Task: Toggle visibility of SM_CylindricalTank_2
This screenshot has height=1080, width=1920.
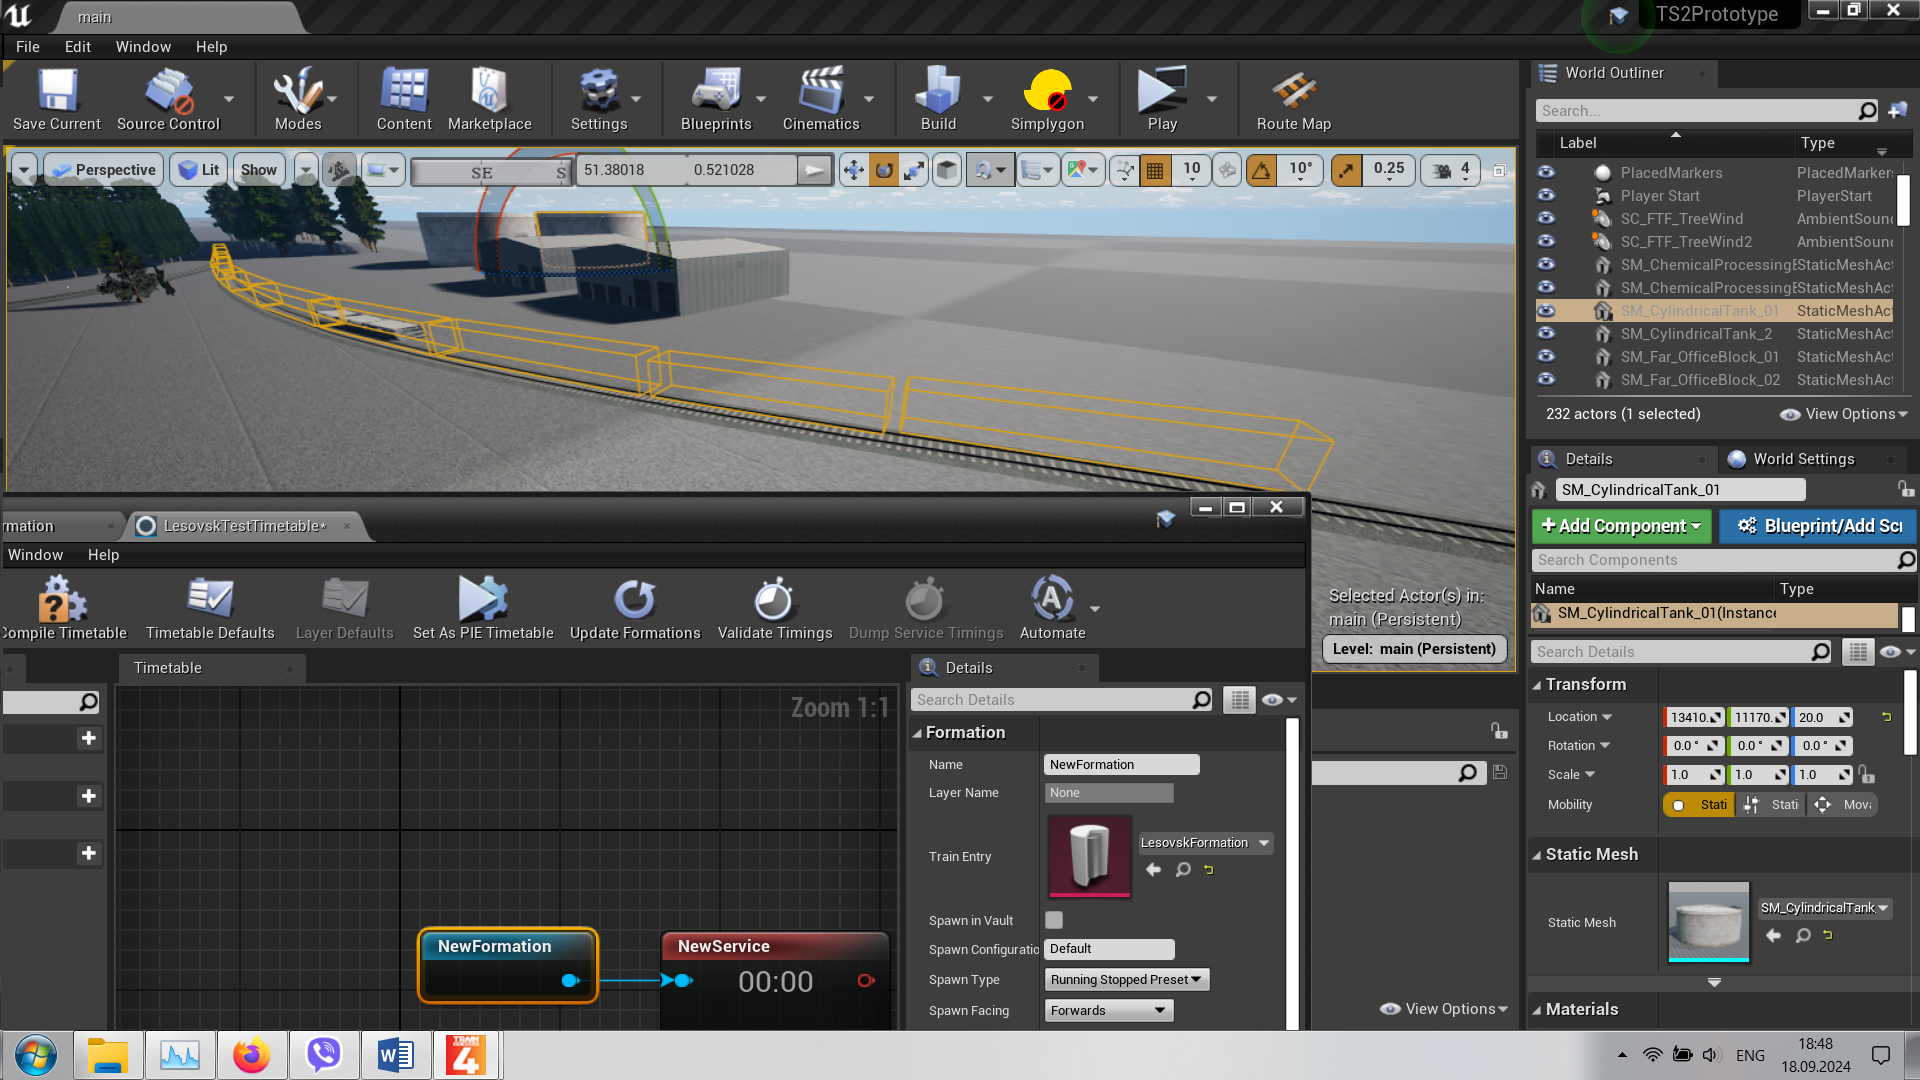Action: [x=1546, y=334]
